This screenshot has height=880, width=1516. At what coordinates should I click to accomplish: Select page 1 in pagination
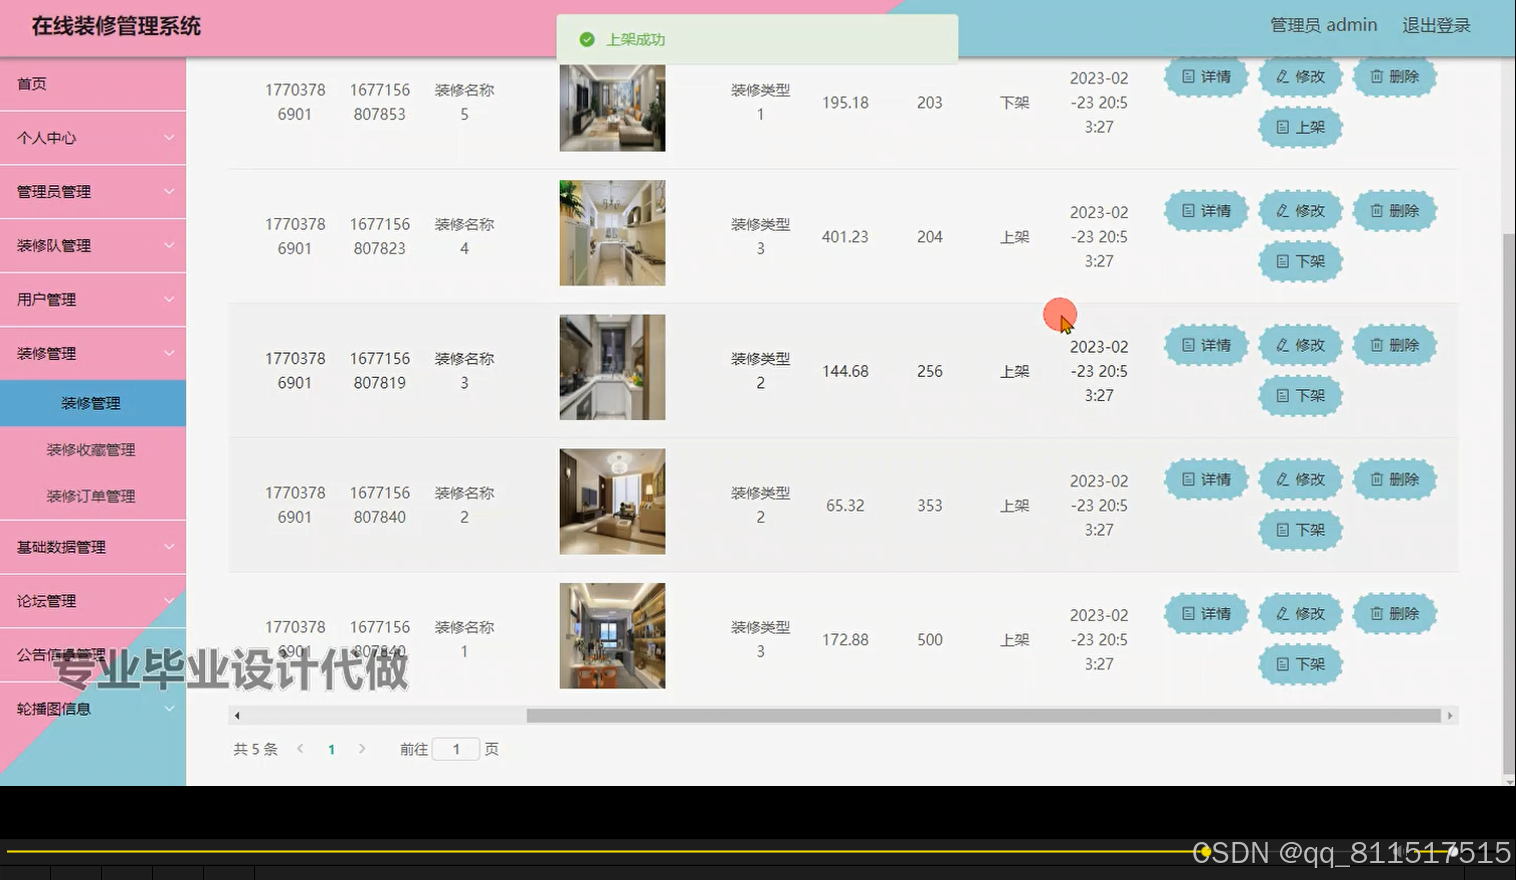click(331, 748)
